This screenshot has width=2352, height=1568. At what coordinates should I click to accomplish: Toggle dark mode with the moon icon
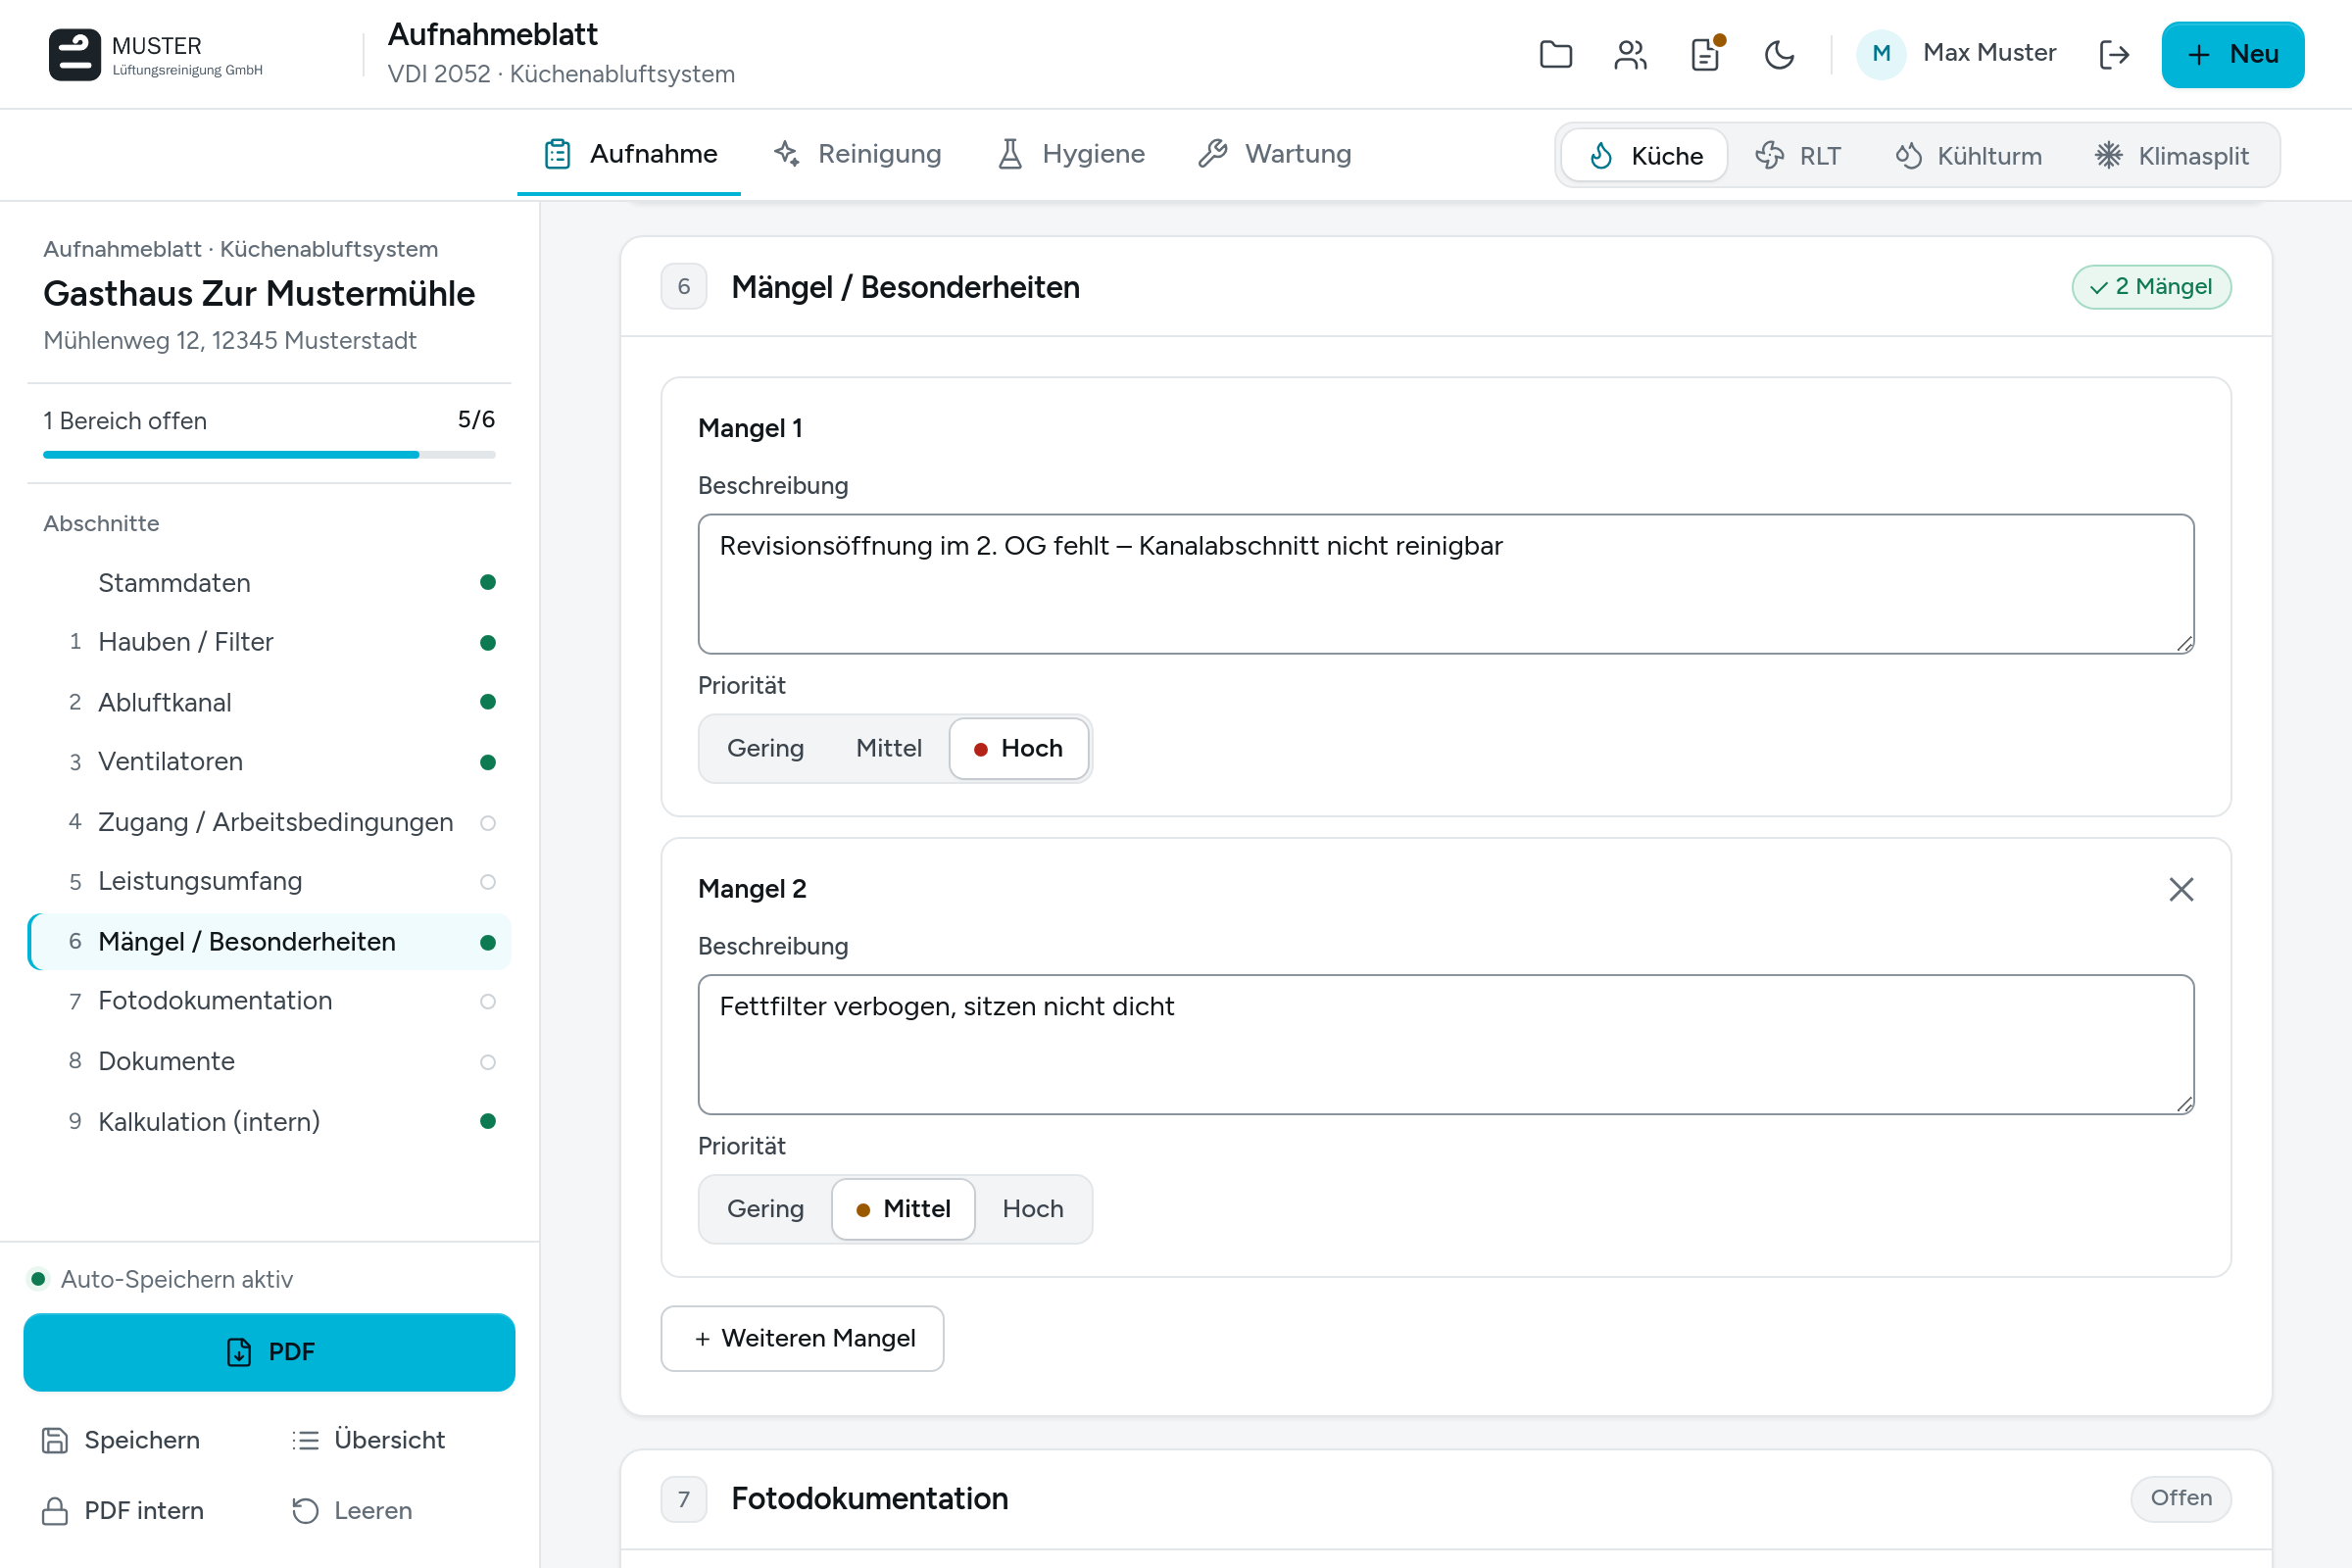pyautogui.click(x=1780, y=54)
